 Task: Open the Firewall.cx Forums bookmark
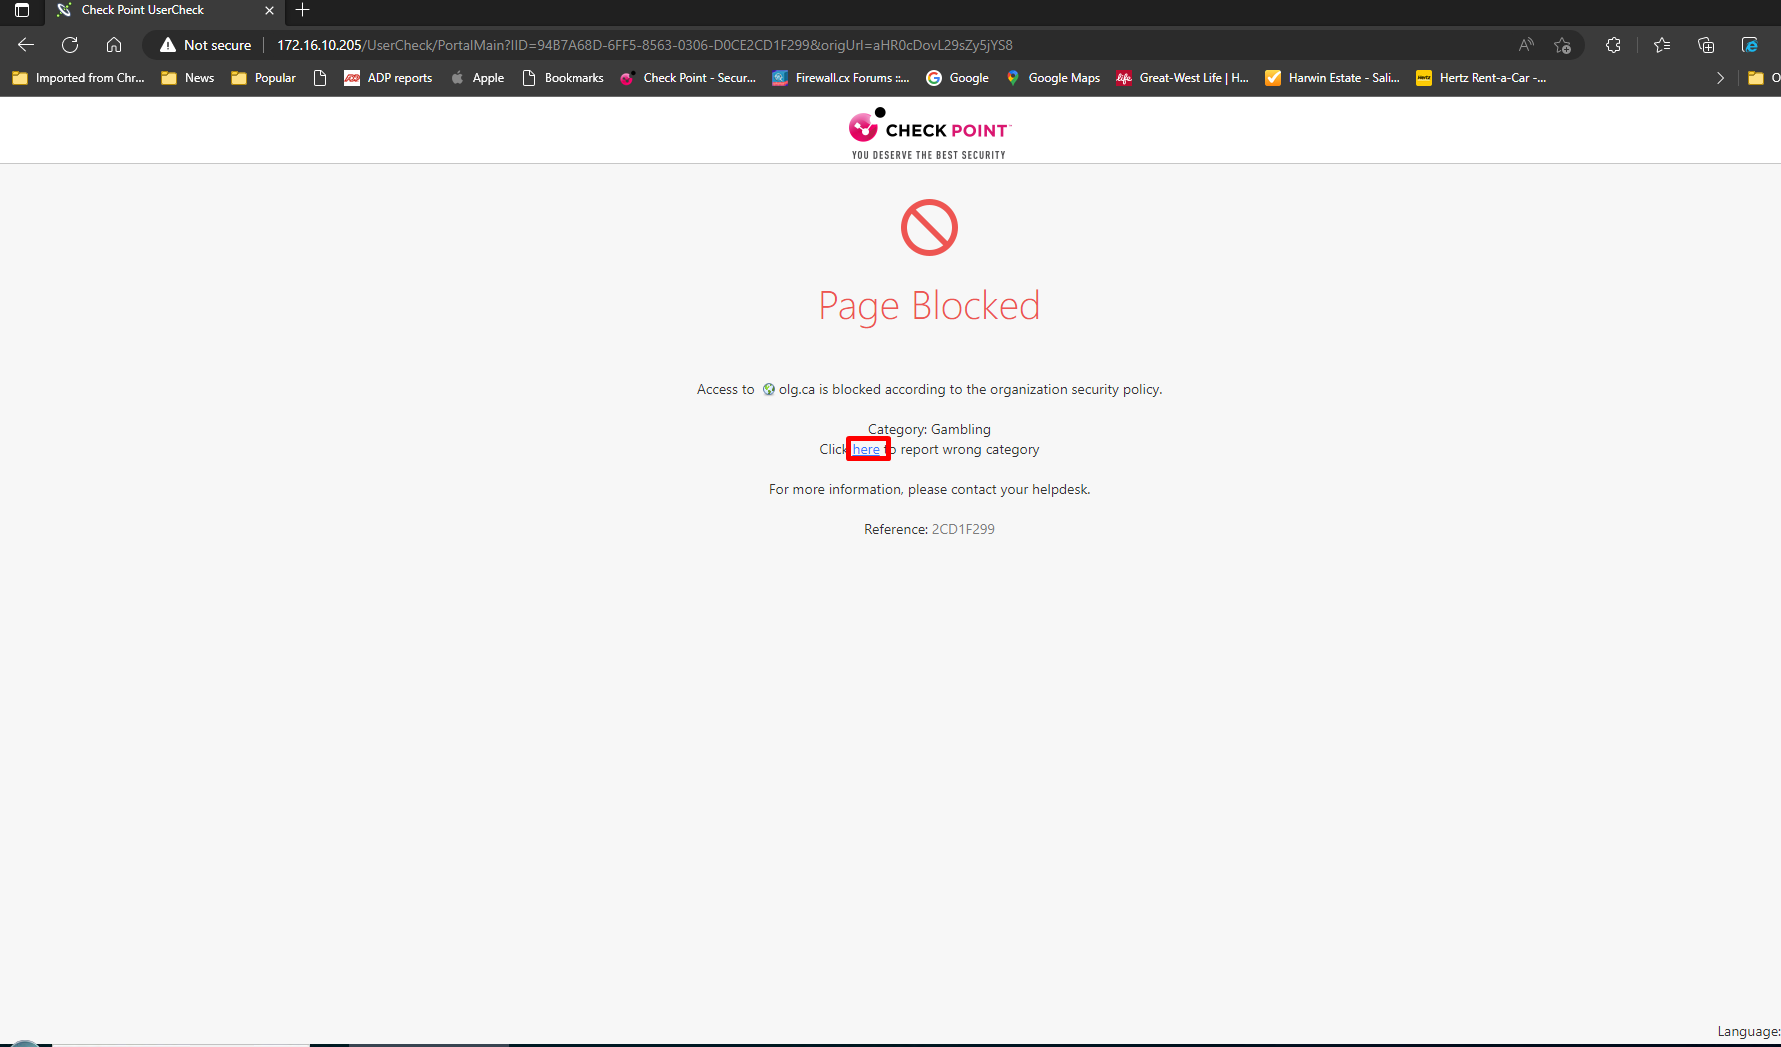(x=841, y=78)
